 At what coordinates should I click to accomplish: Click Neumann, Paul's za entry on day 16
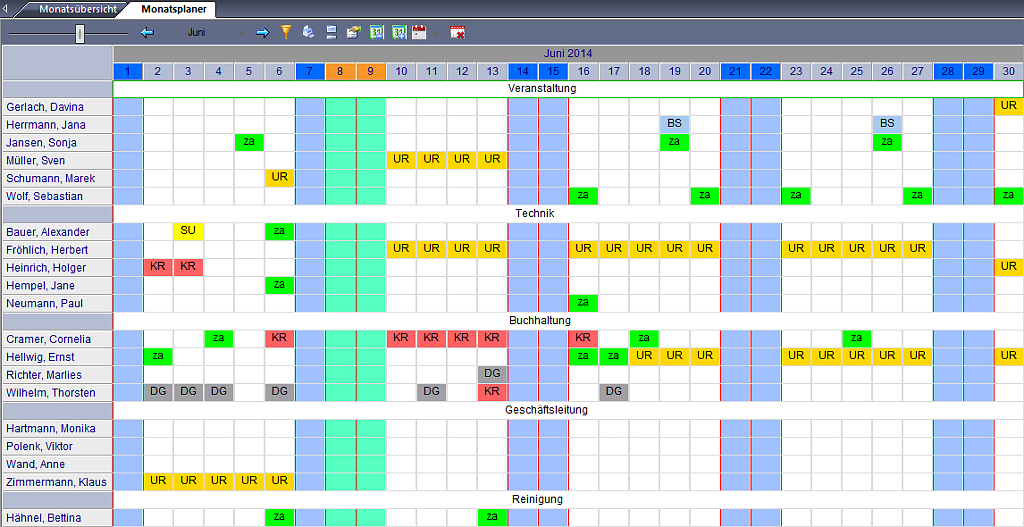[583, 303]
